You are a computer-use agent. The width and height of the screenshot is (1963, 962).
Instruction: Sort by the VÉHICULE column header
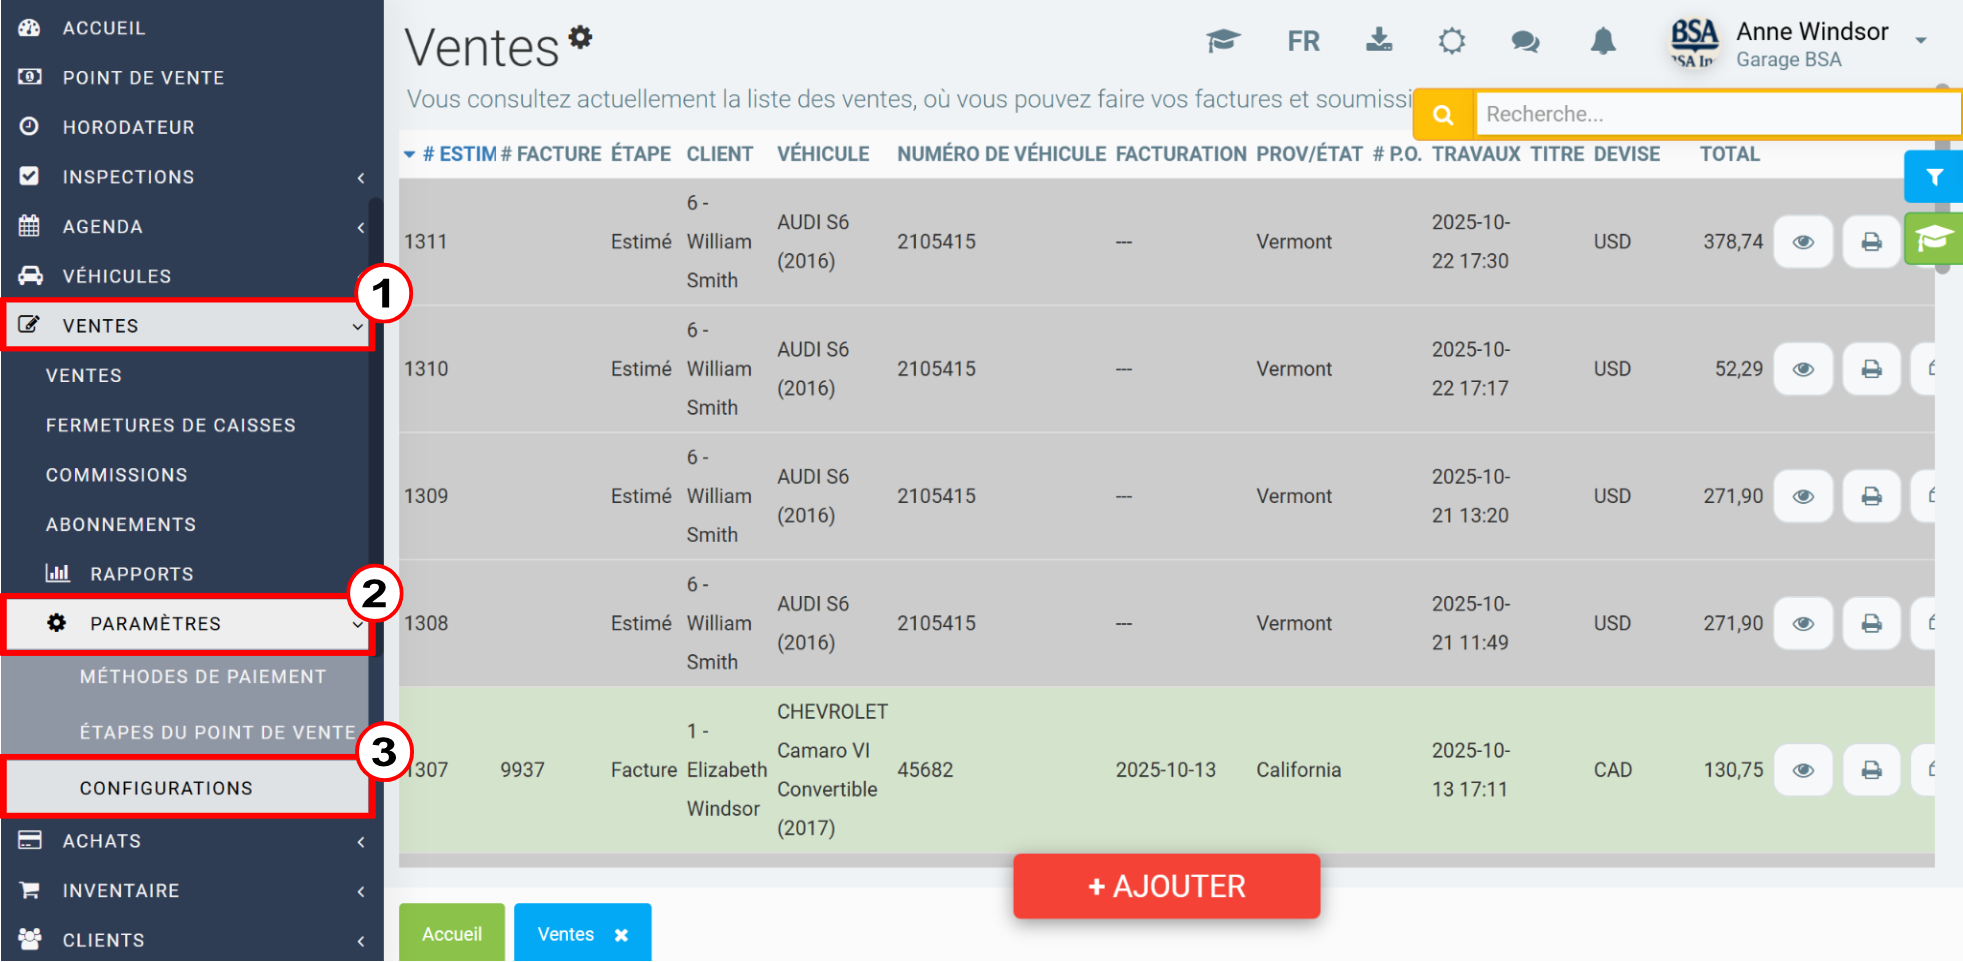pos(823,154)
